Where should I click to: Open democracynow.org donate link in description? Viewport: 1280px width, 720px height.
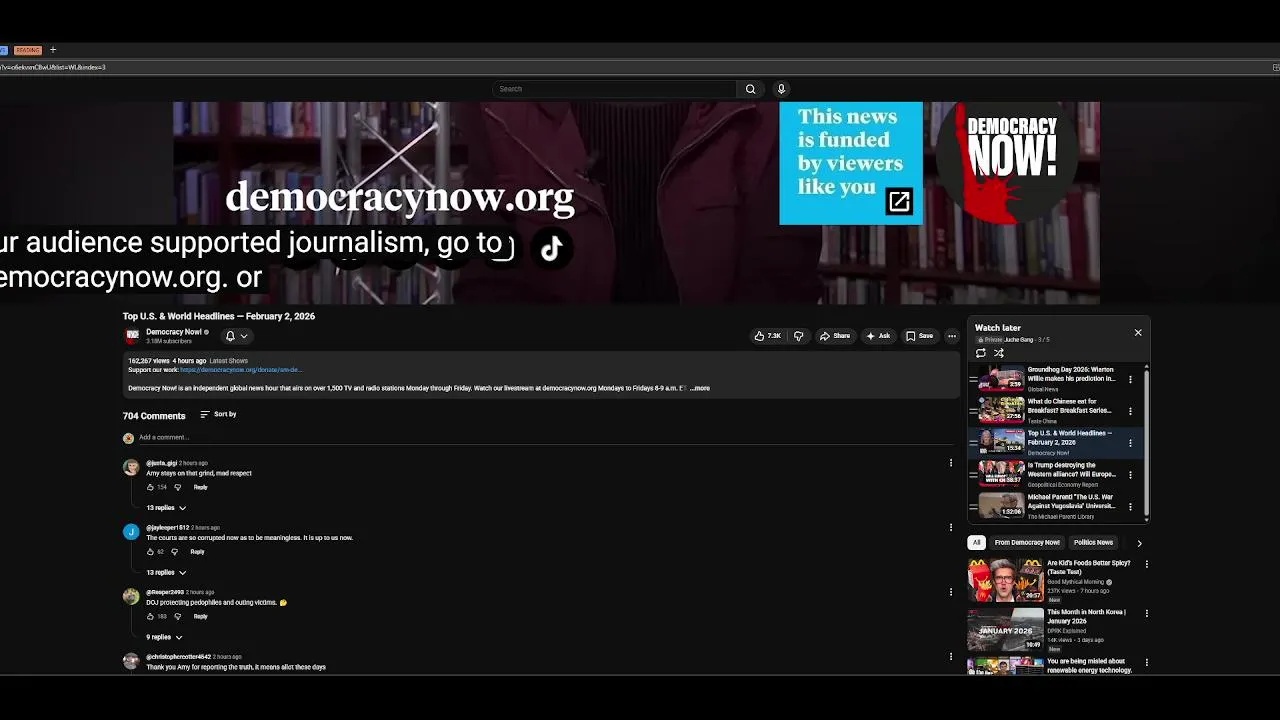[x=241, y=370]
